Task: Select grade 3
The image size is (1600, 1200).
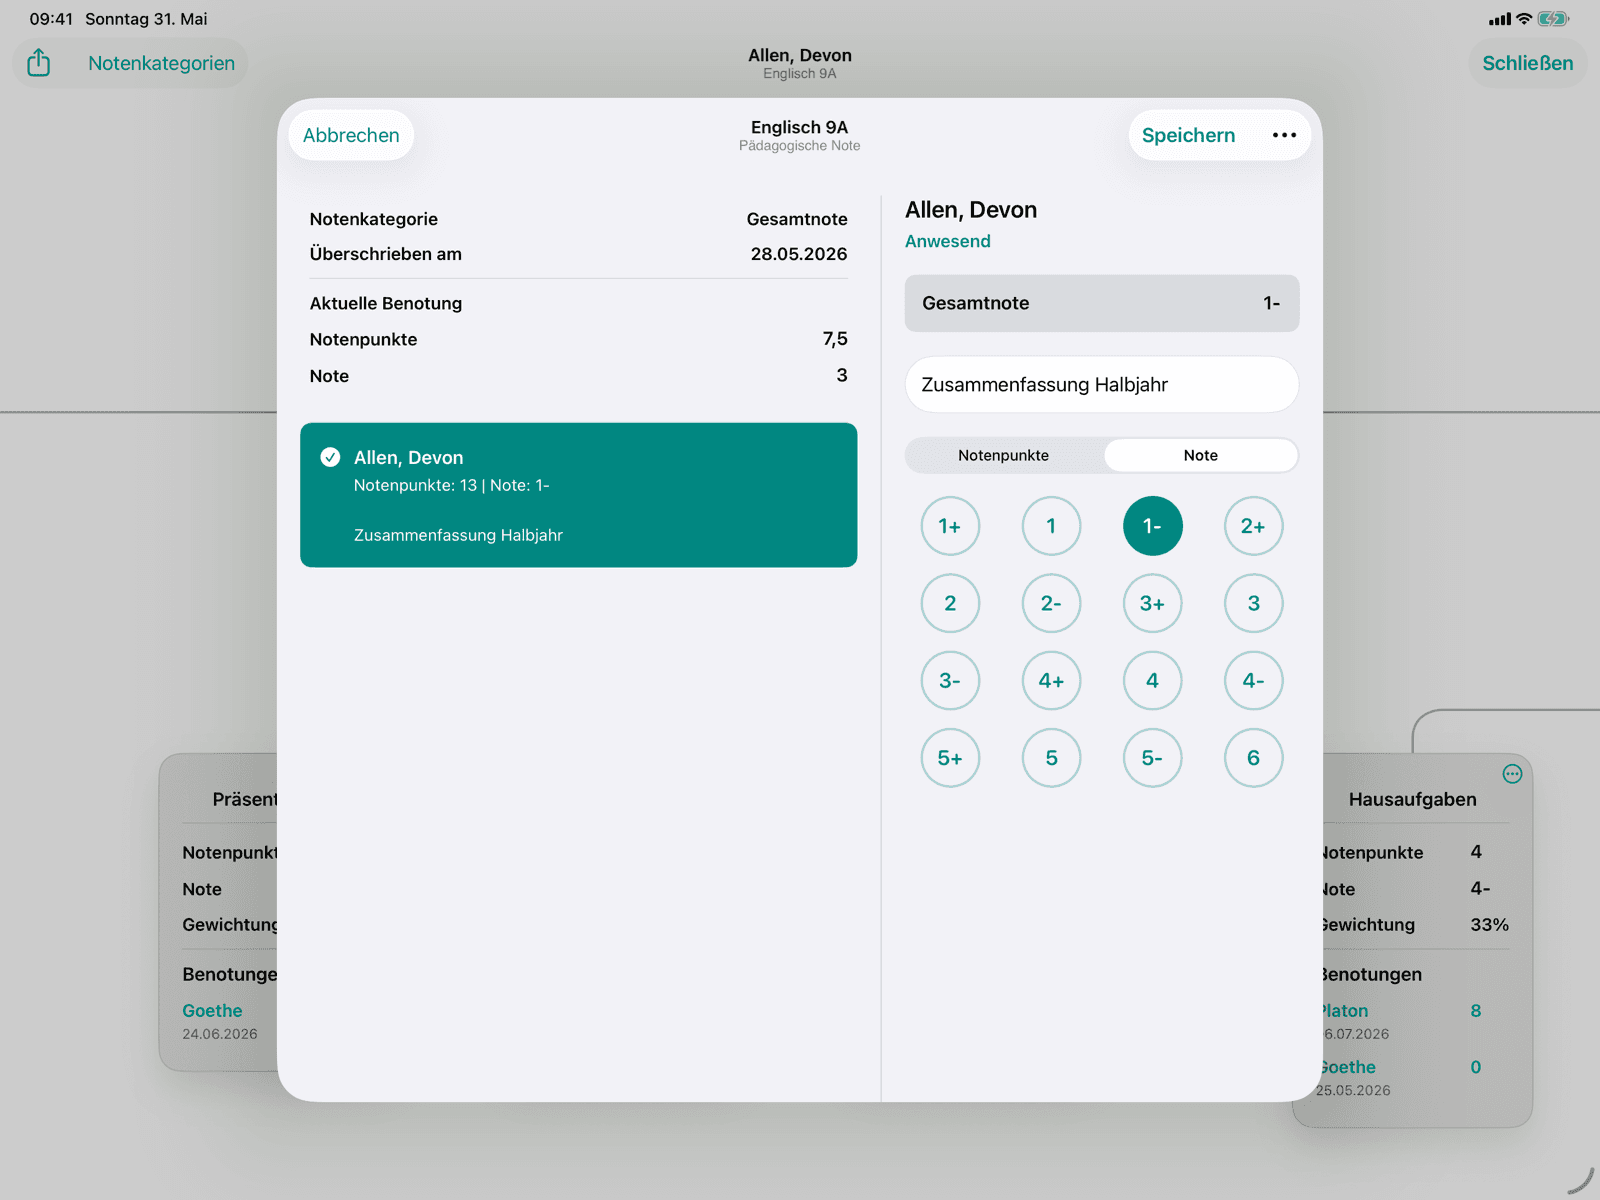Action: 1253,603
